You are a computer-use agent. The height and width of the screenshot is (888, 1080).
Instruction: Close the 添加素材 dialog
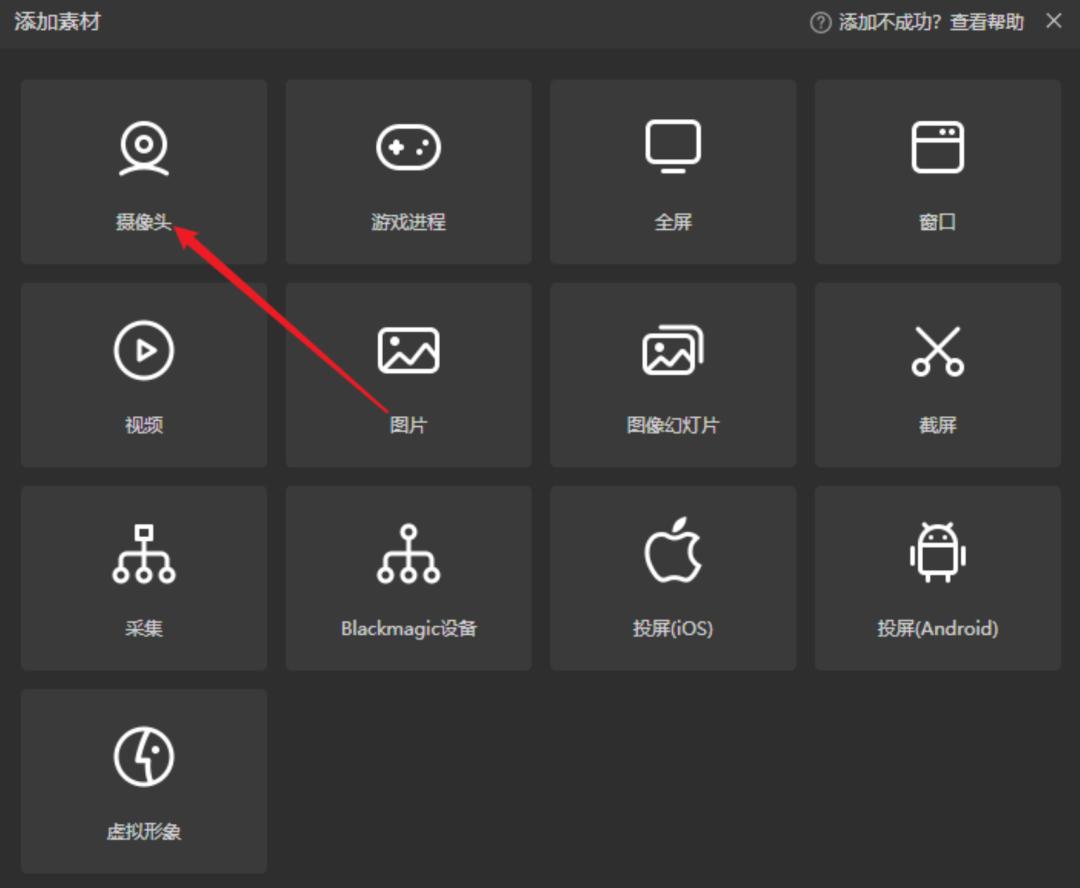click(x=1054, y=21)
